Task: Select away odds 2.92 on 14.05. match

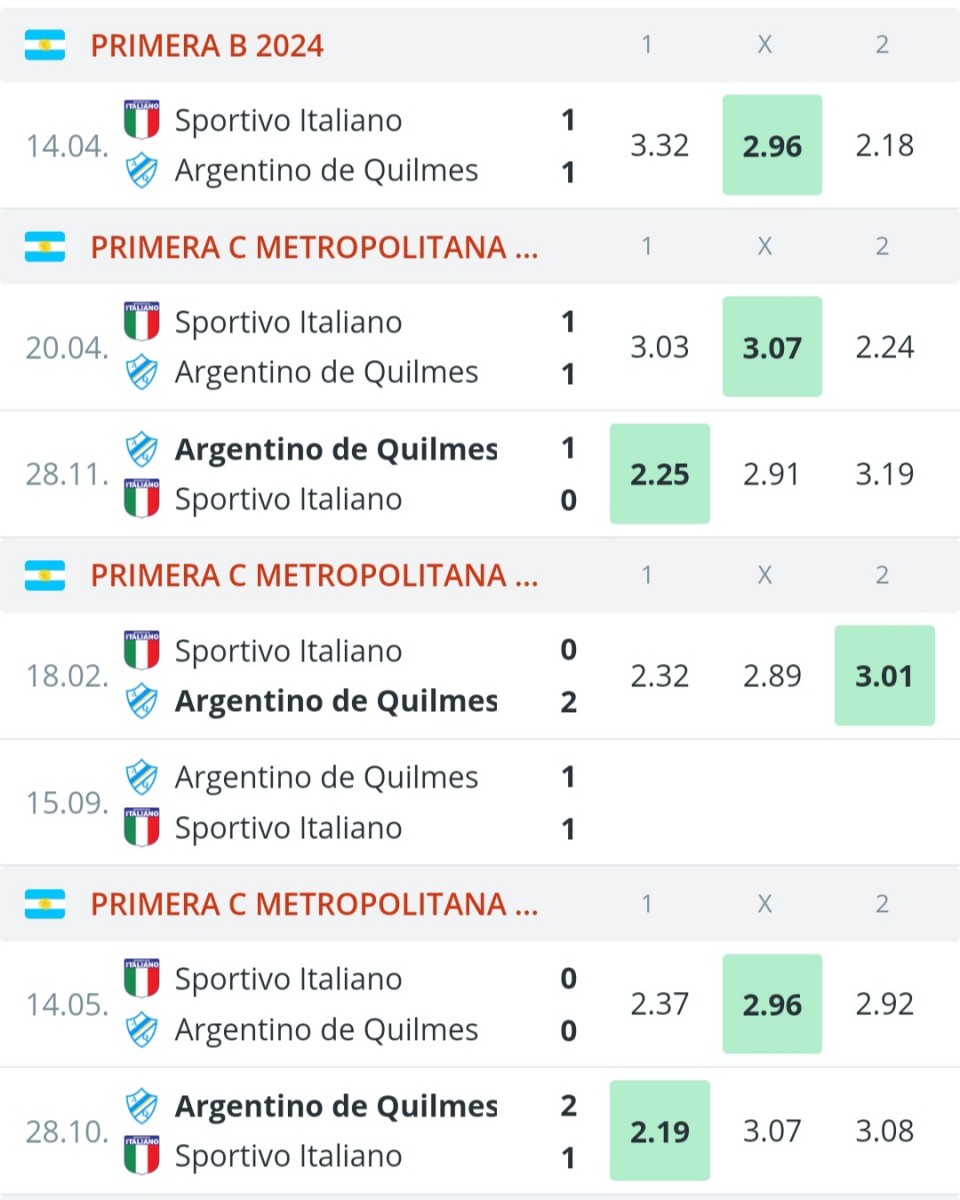Action: coord(885,1004)
